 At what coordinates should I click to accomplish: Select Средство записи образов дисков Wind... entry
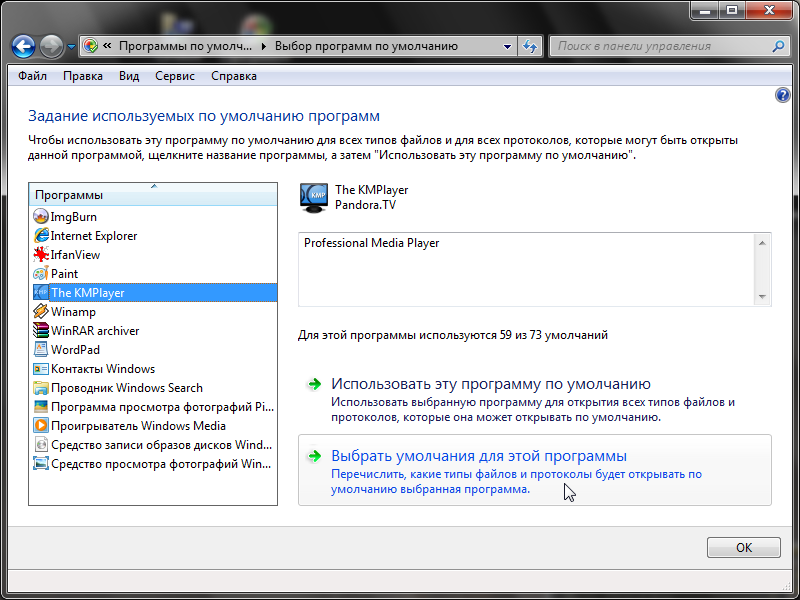(x=153, y=444)
